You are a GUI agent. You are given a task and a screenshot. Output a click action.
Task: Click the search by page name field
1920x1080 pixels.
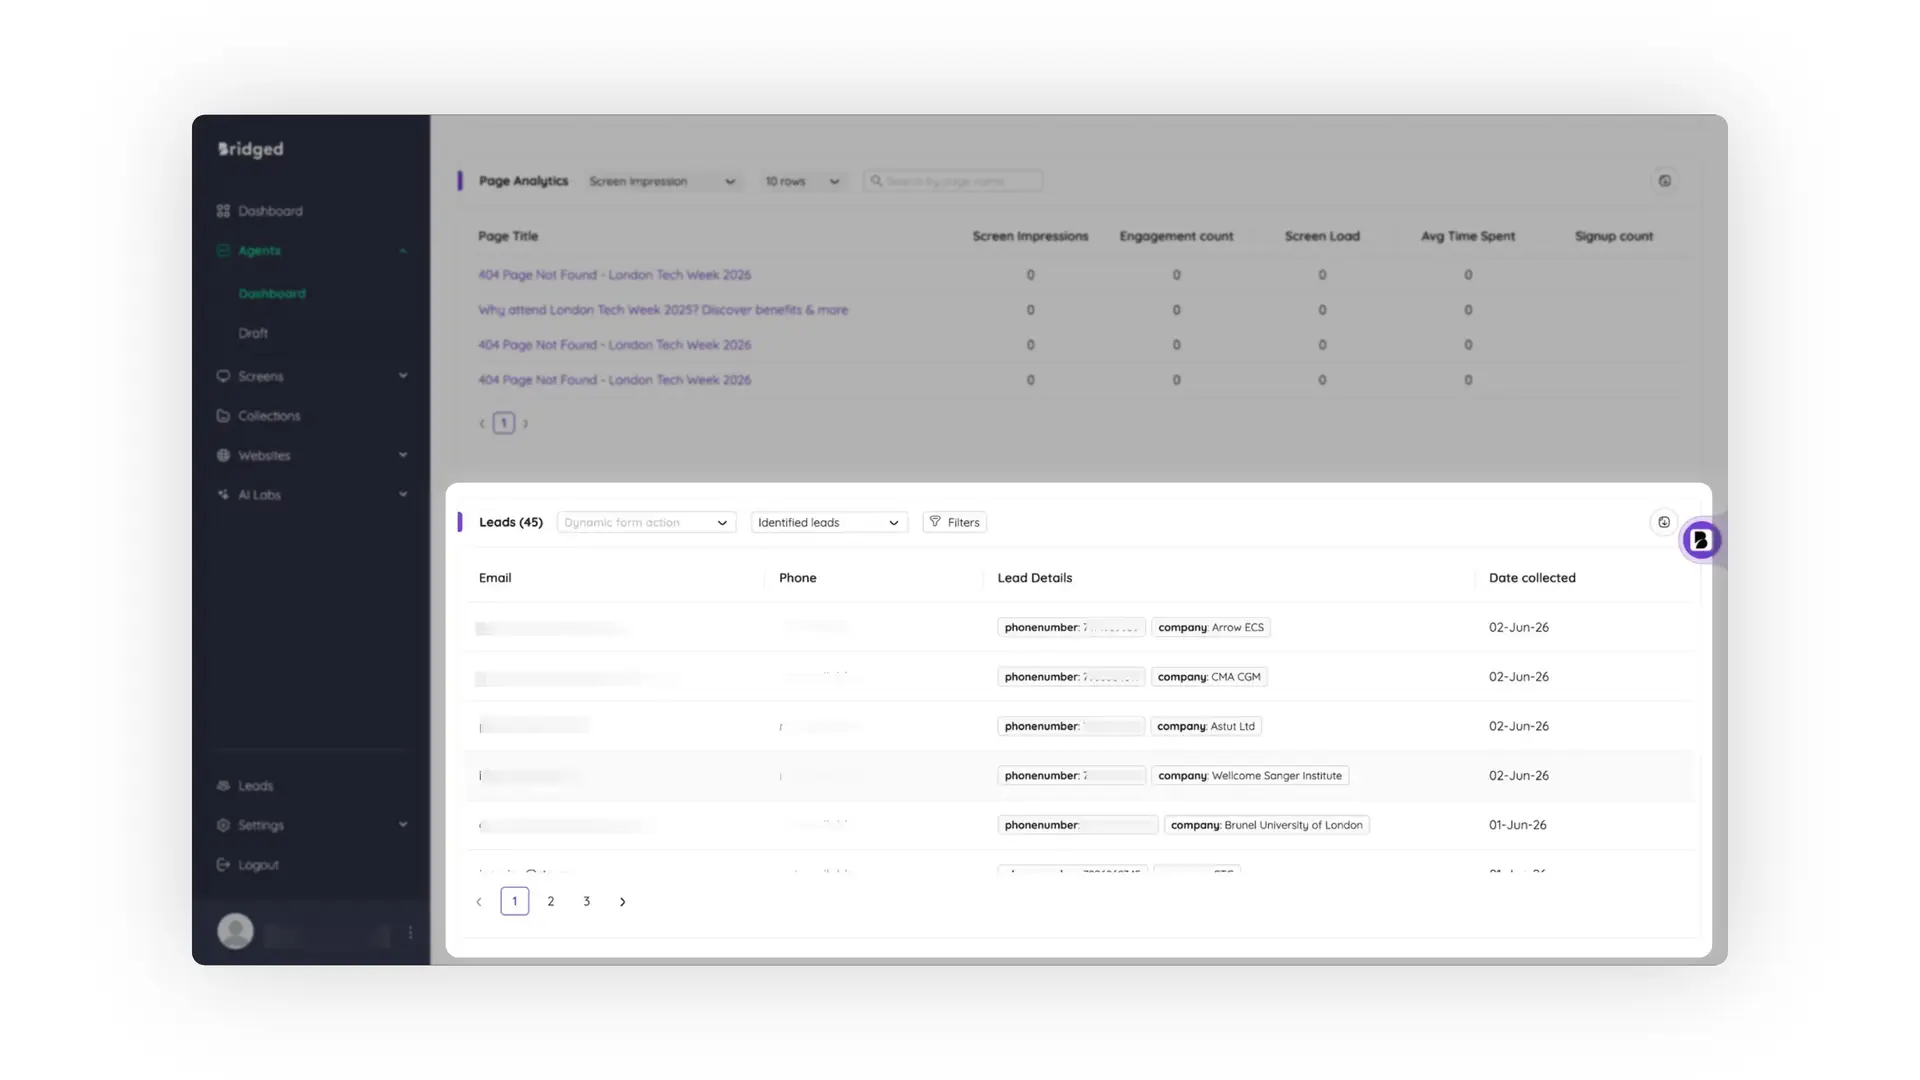pos(953,181)
